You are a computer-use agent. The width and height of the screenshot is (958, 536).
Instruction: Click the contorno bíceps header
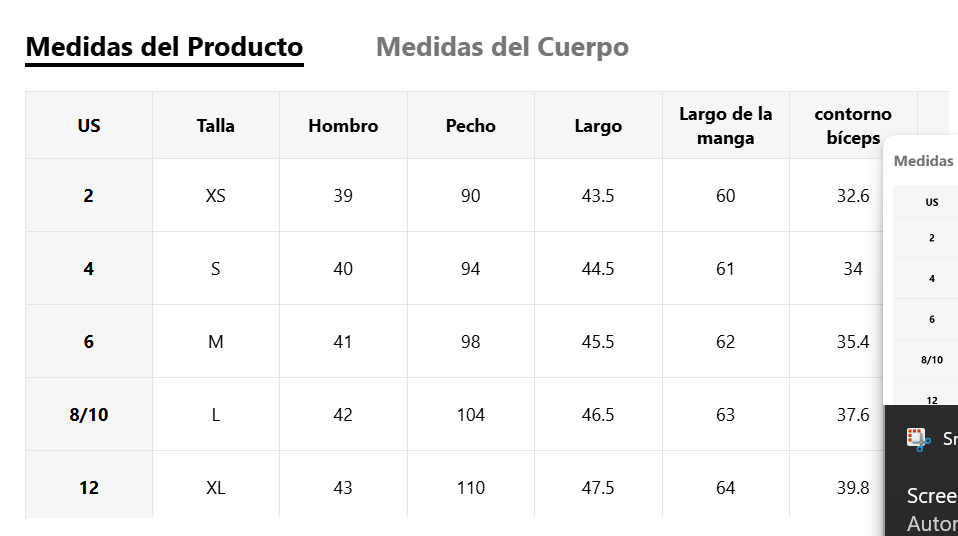(x=853, y=125)
